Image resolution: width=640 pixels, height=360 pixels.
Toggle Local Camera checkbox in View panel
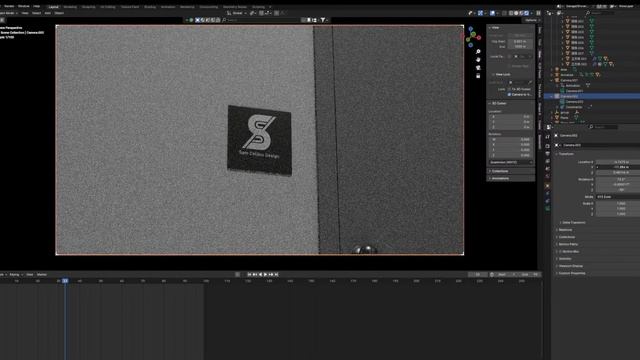tap(509, 56)
